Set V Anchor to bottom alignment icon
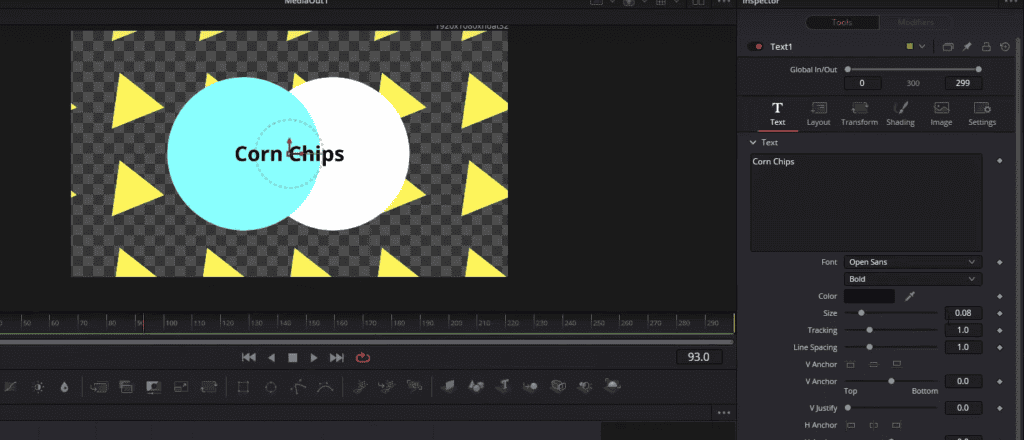The width and height of the screenshot is (1024, 440). [897, 364]
